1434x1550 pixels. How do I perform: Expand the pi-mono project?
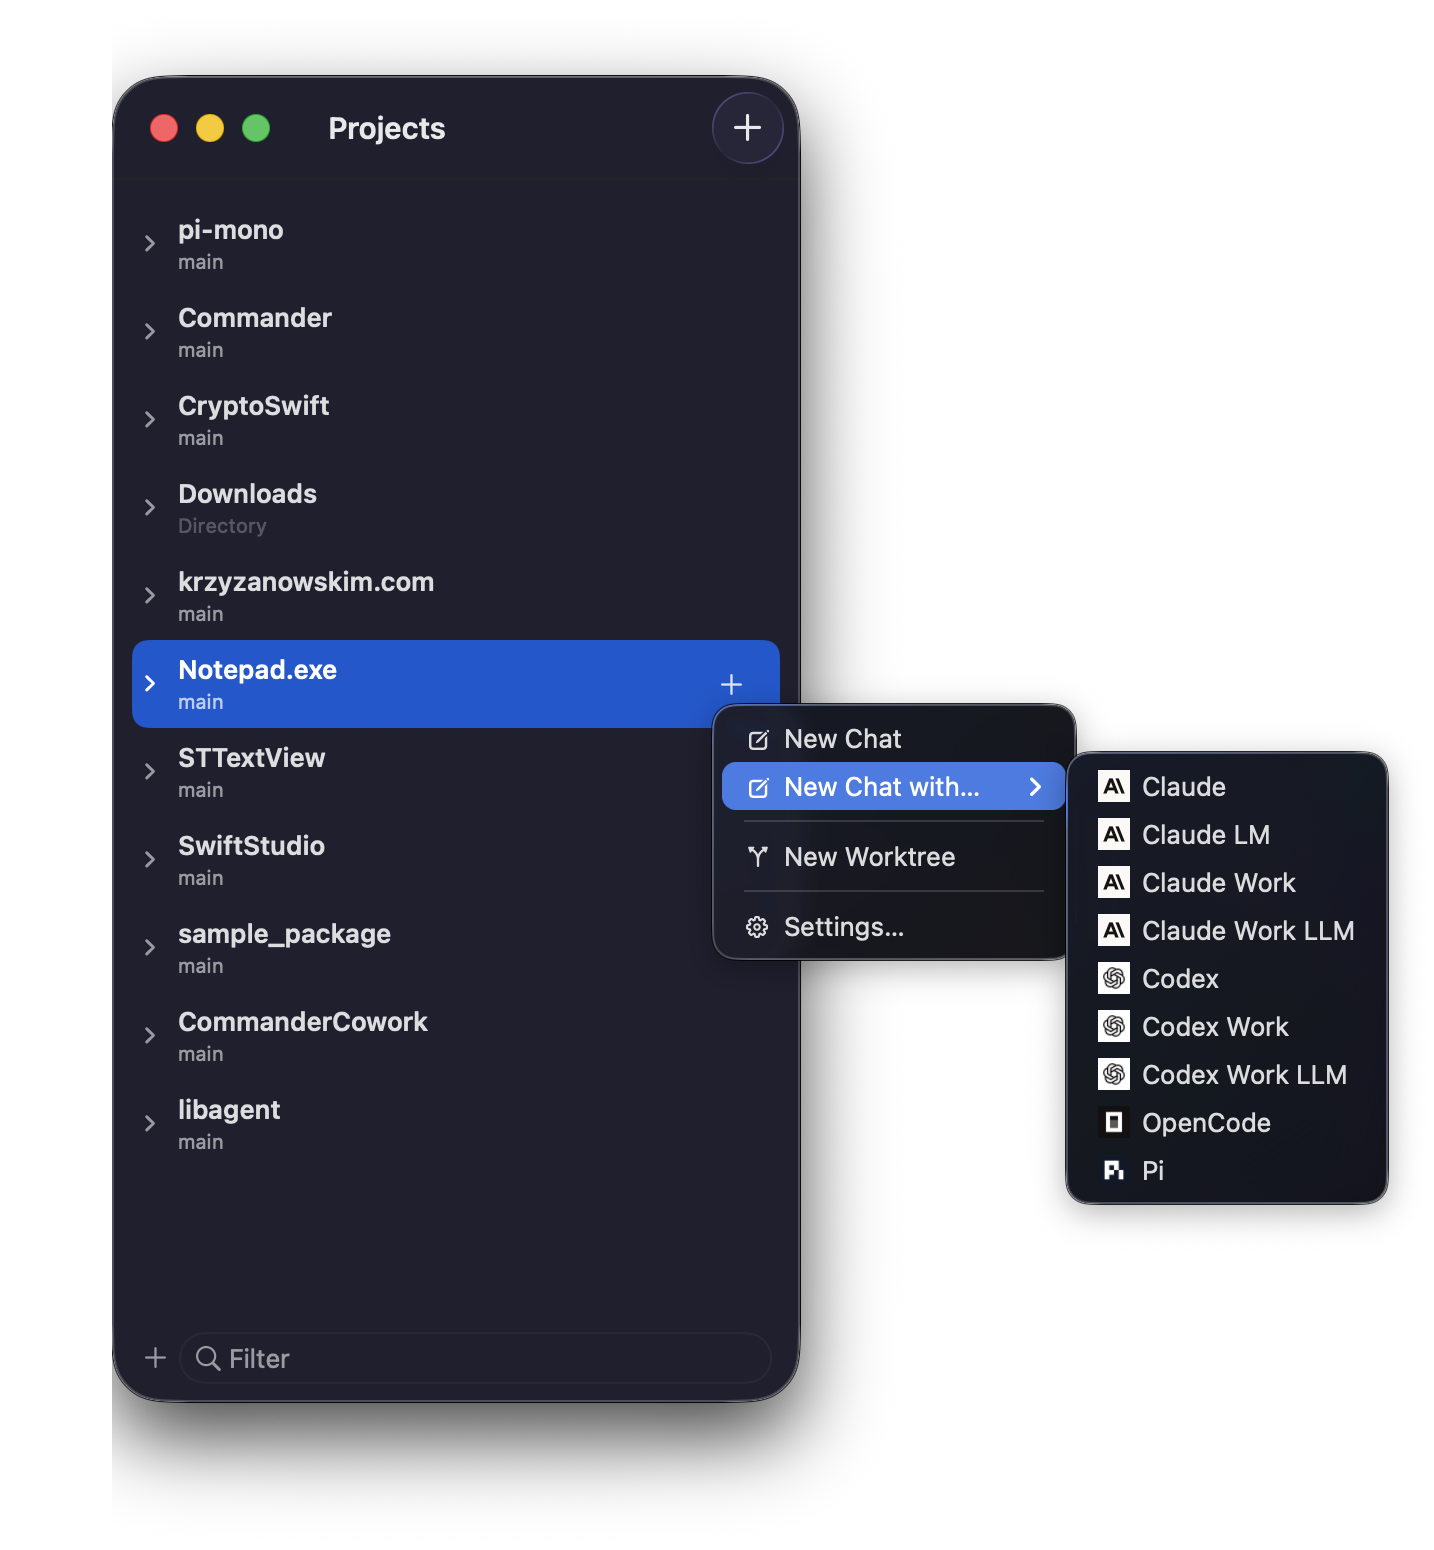pos(150,242)
